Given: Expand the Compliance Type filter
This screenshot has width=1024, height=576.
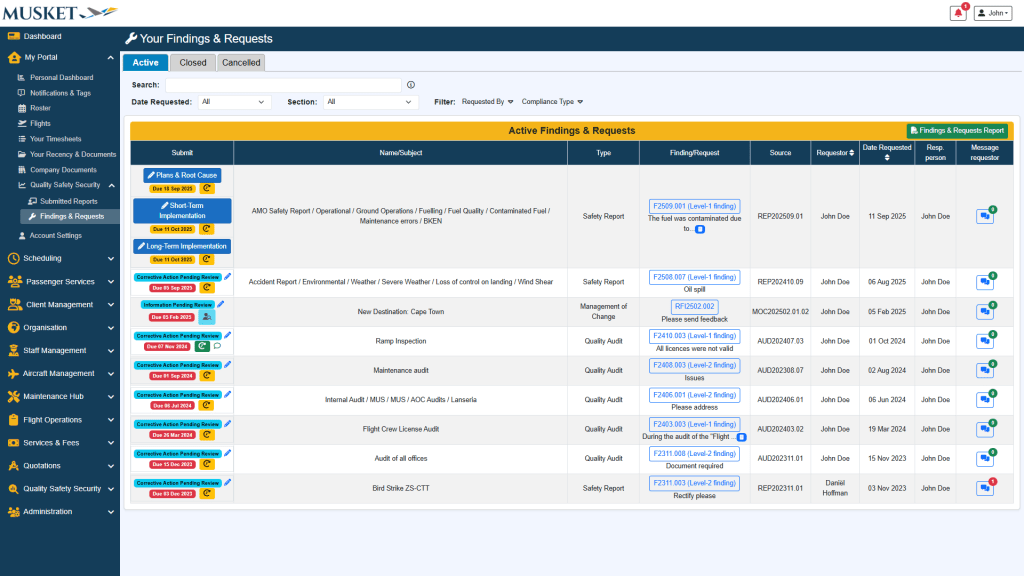Looking at the screenshot, I should point(552,102).
